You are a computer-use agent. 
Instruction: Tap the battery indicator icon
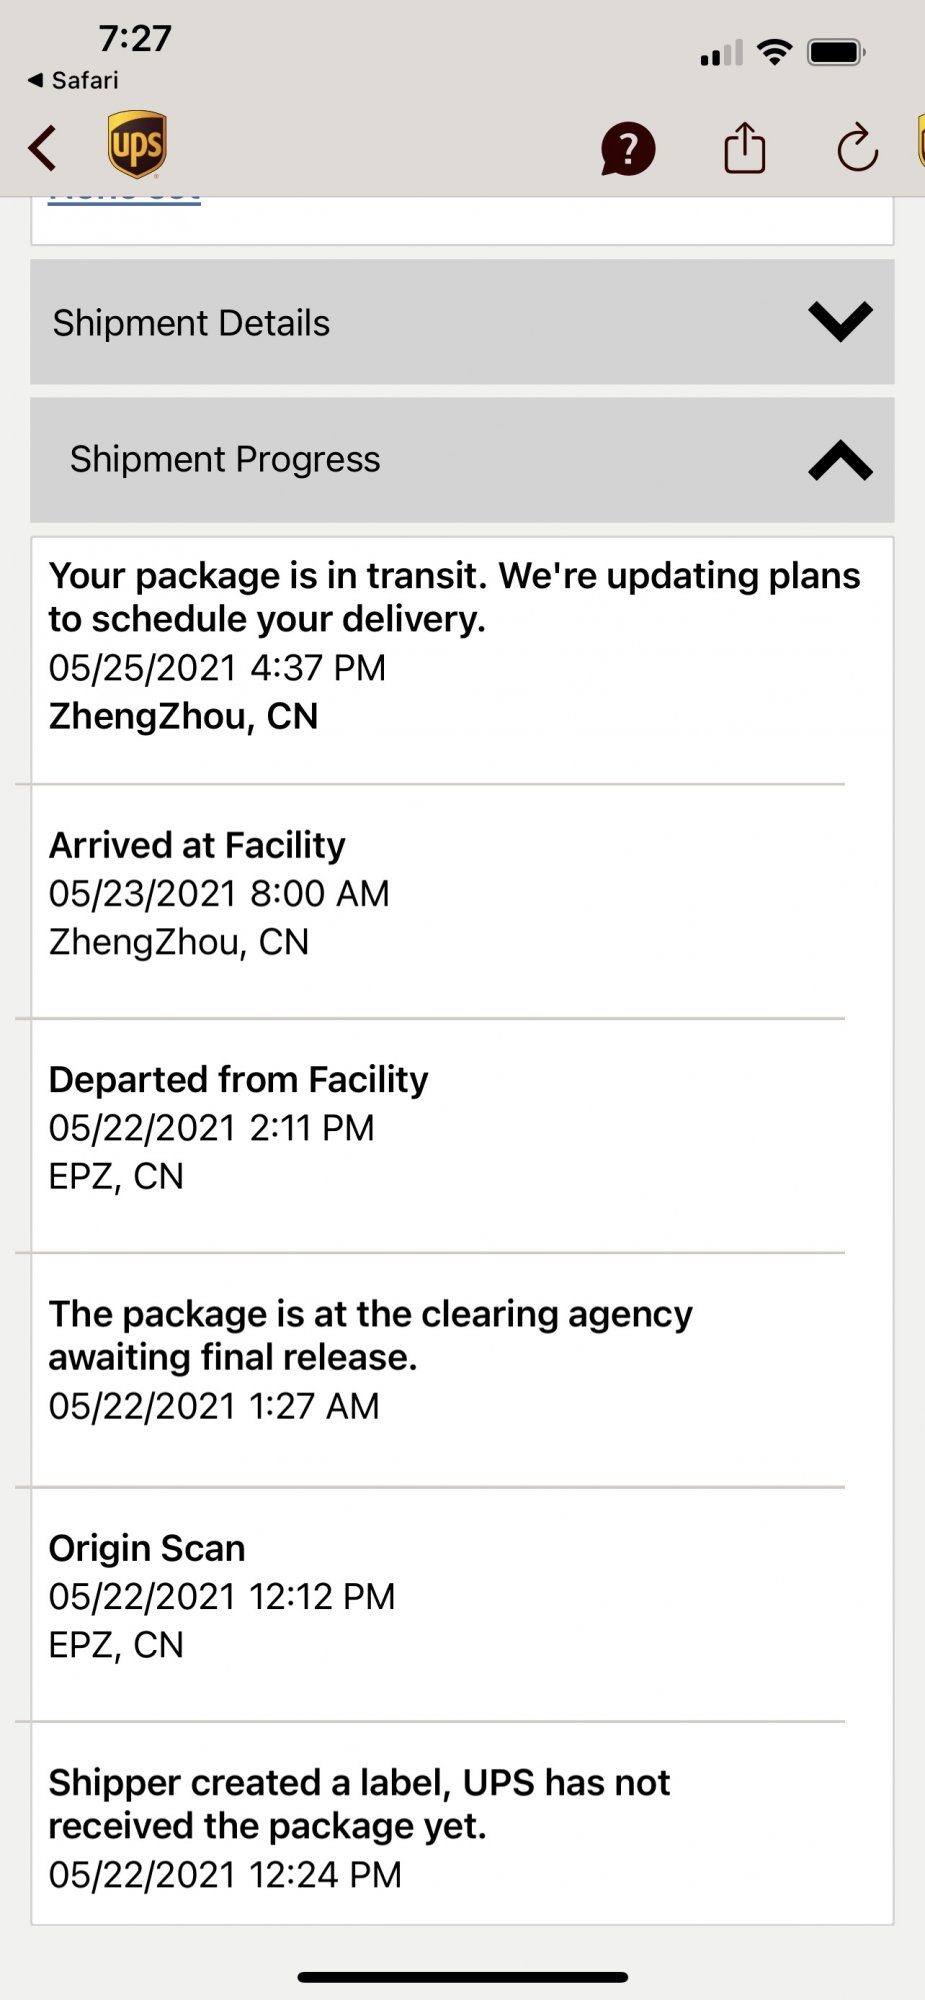[x=836, y=52]
